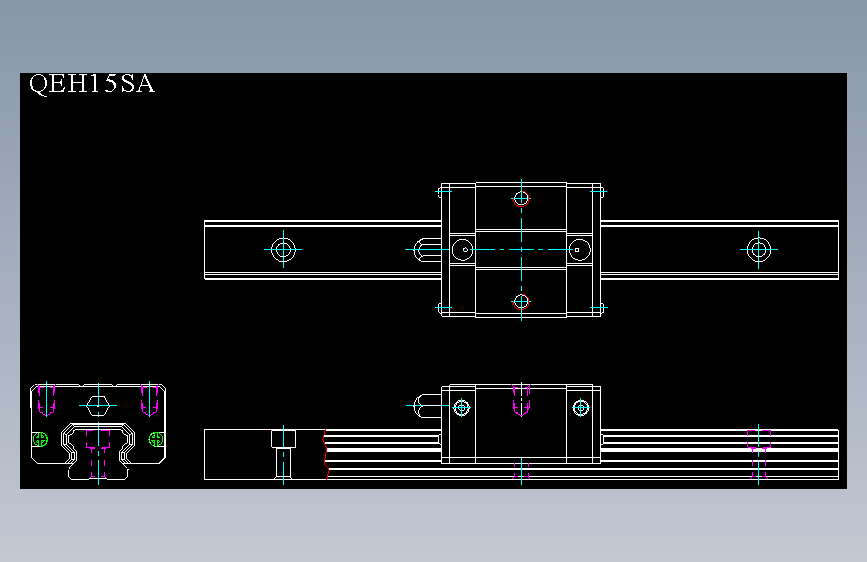Select the magenta threaded hole atop side-view block
This screenshot has width=867, height=562.
click(521, 399)
